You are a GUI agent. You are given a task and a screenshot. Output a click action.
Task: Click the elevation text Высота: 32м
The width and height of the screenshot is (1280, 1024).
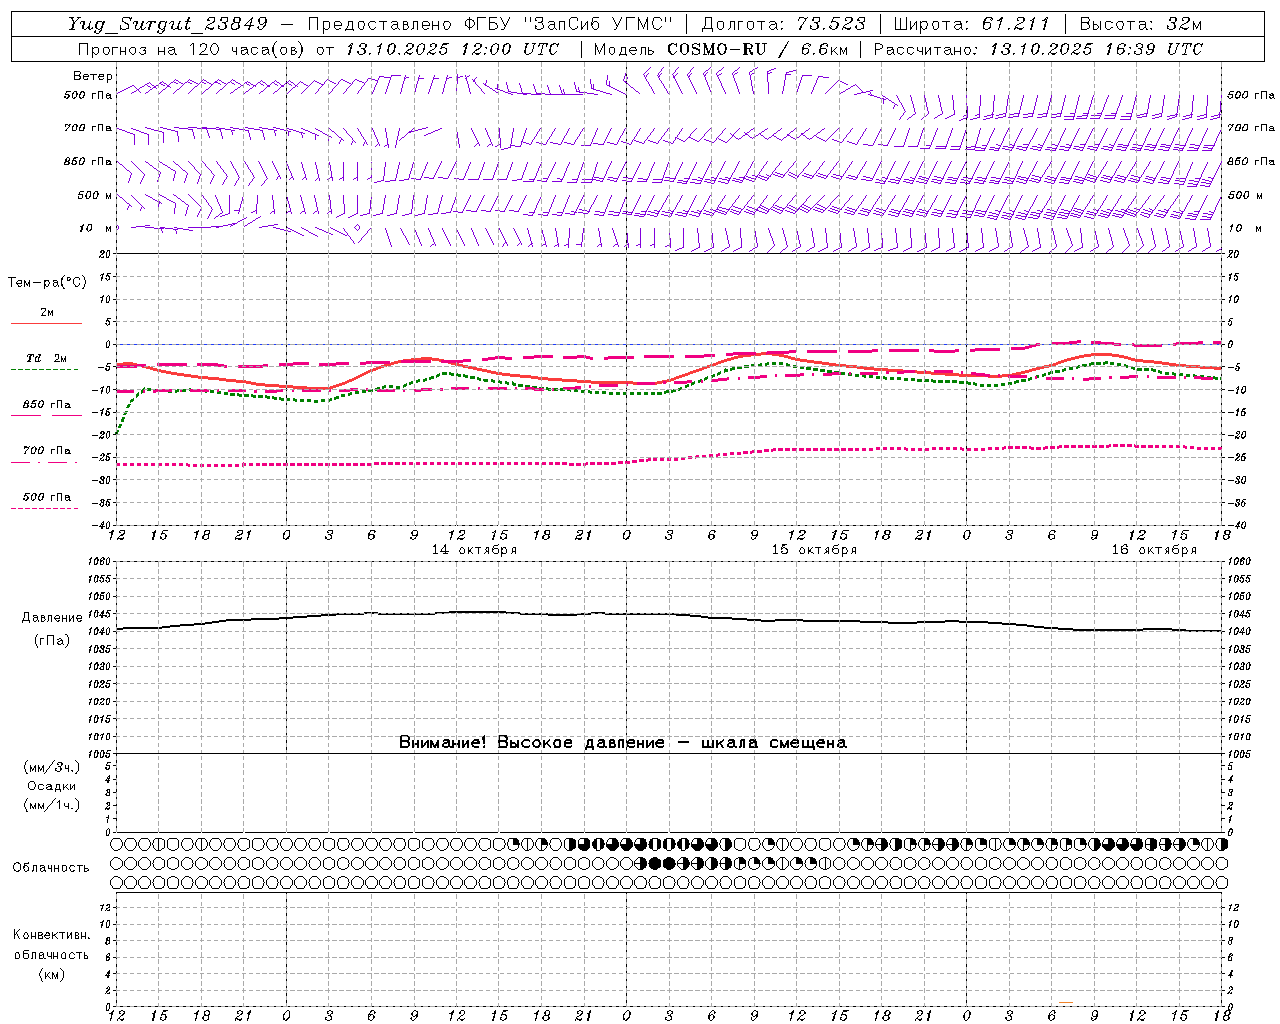coord(1141,25)
